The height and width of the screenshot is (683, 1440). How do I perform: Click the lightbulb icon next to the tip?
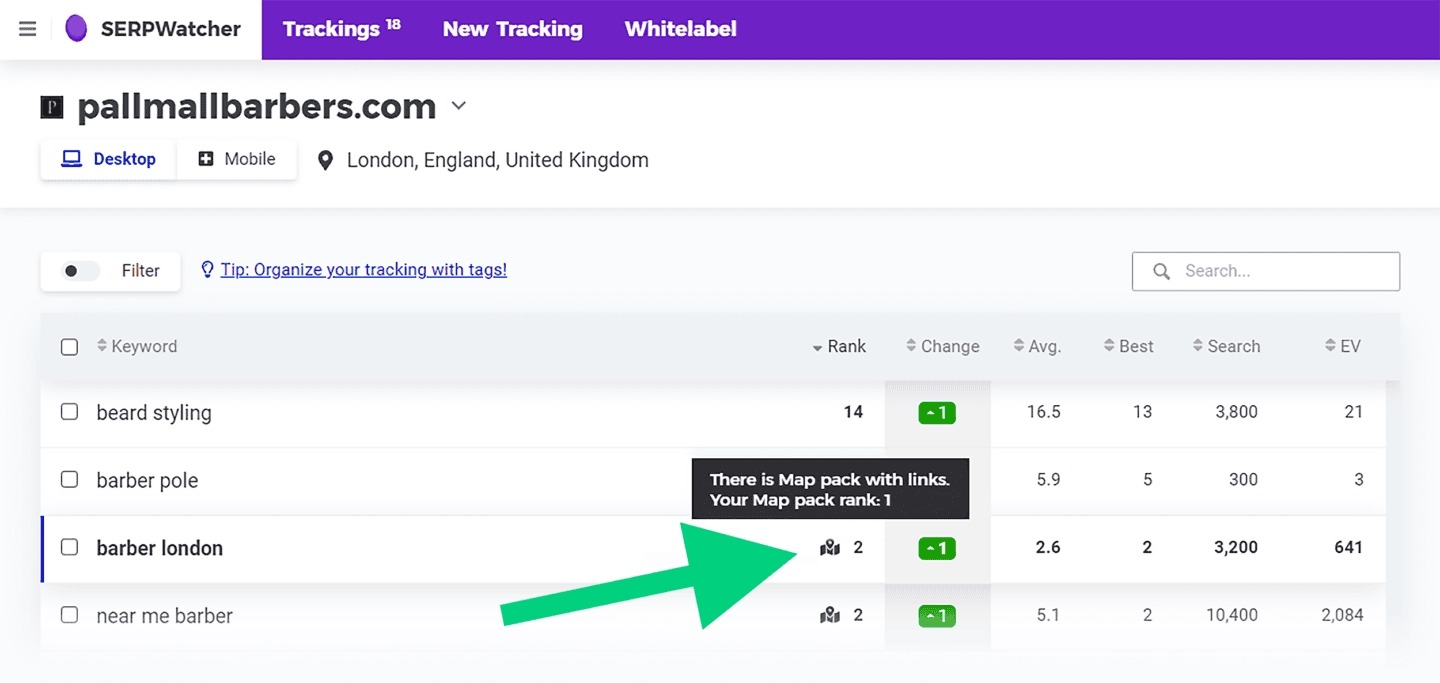coord(206,269)
